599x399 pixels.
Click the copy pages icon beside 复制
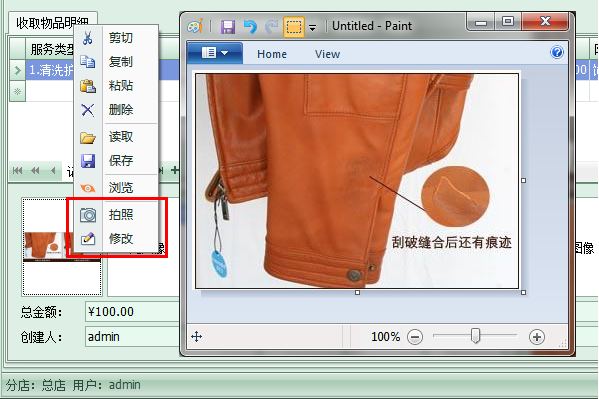pos(88,62)
